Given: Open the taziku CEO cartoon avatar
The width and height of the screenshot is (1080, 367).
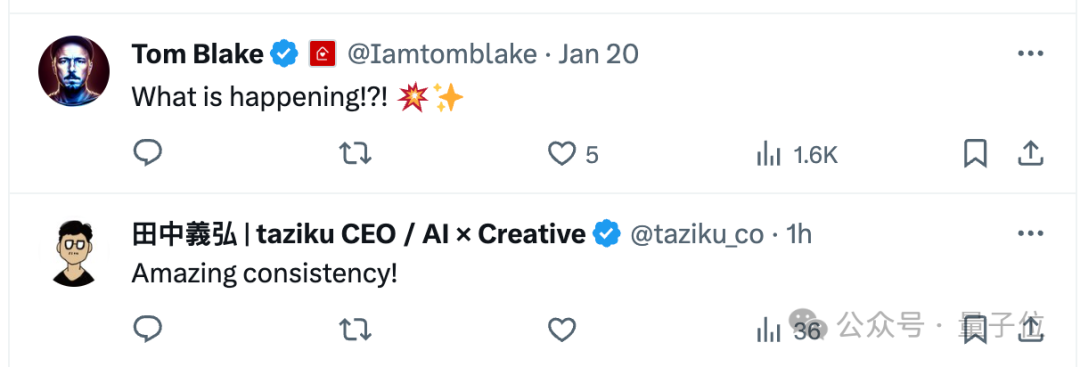Looking at the screenshot, I should [74, 253].
